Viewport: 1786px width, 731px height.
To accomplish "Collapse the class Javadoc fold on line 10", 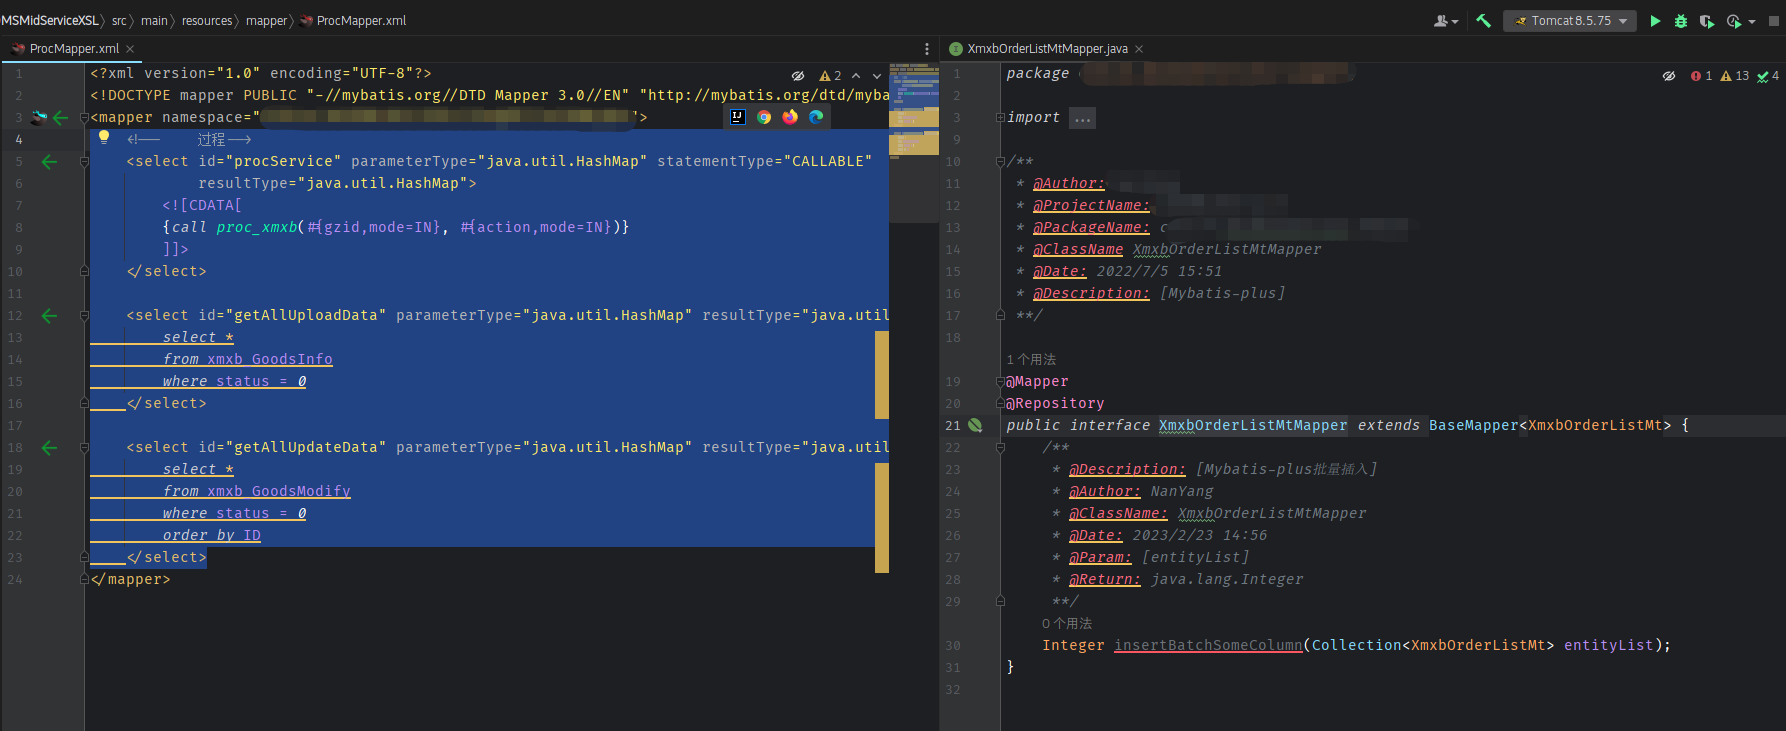I will coord(1000,162).
